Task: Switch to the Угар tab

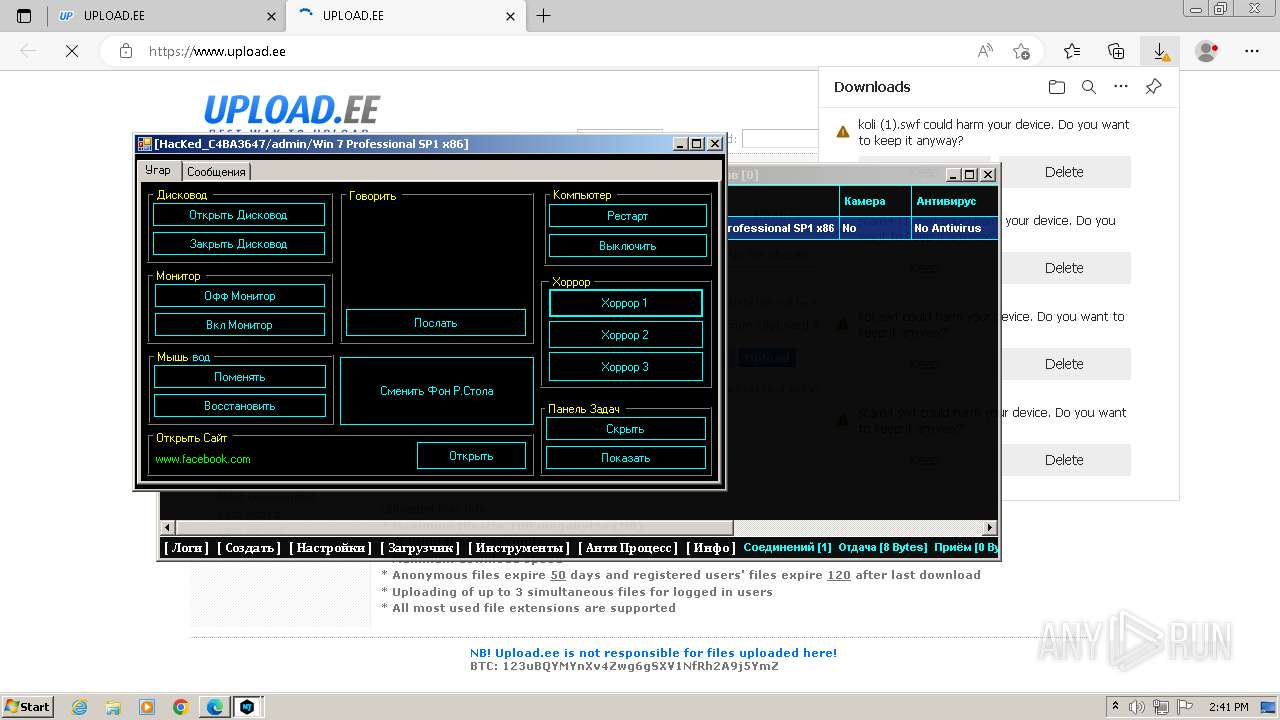Action: [x=158, y=170]
